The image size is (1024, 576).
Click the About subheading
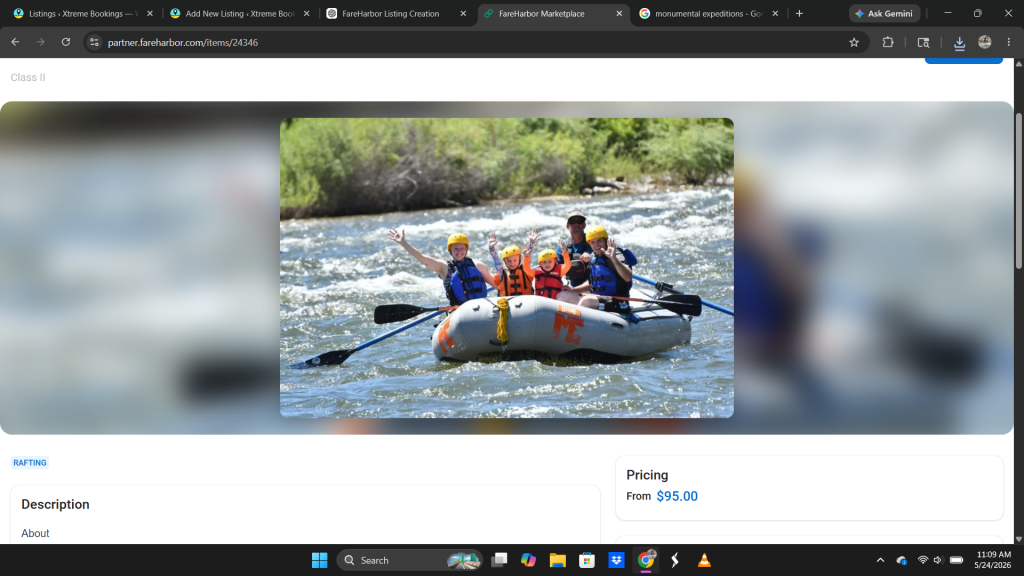pos(35,533)
